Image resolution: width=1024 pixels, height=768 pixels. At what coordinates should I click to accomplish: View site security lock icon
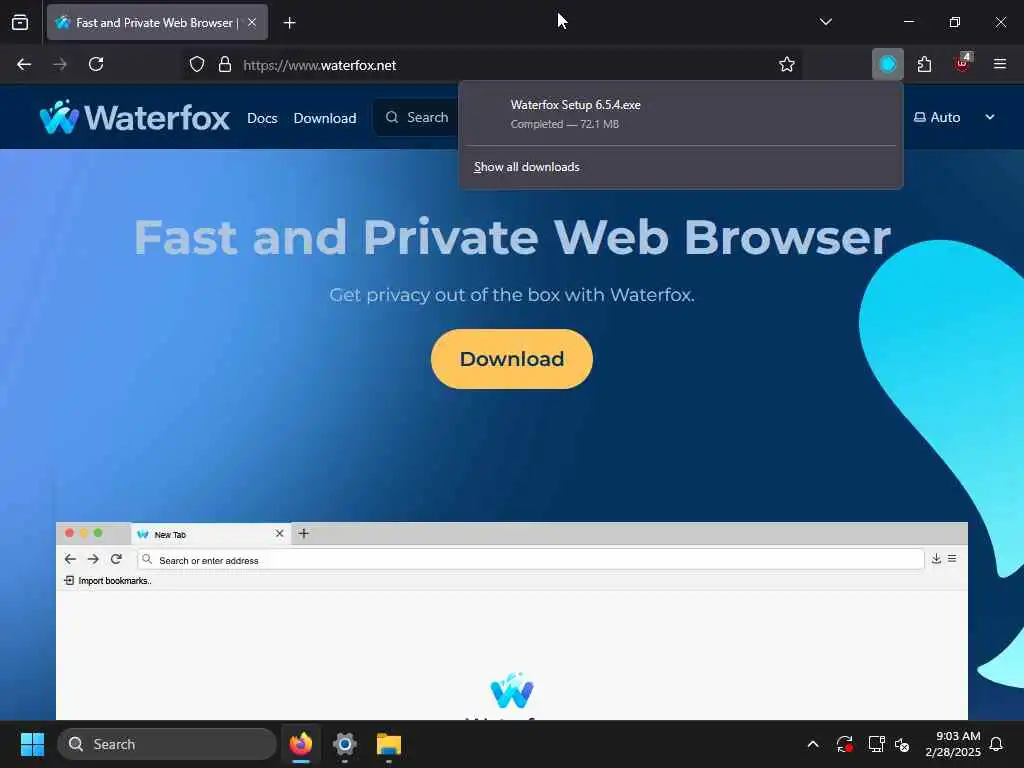coord(225,65)
